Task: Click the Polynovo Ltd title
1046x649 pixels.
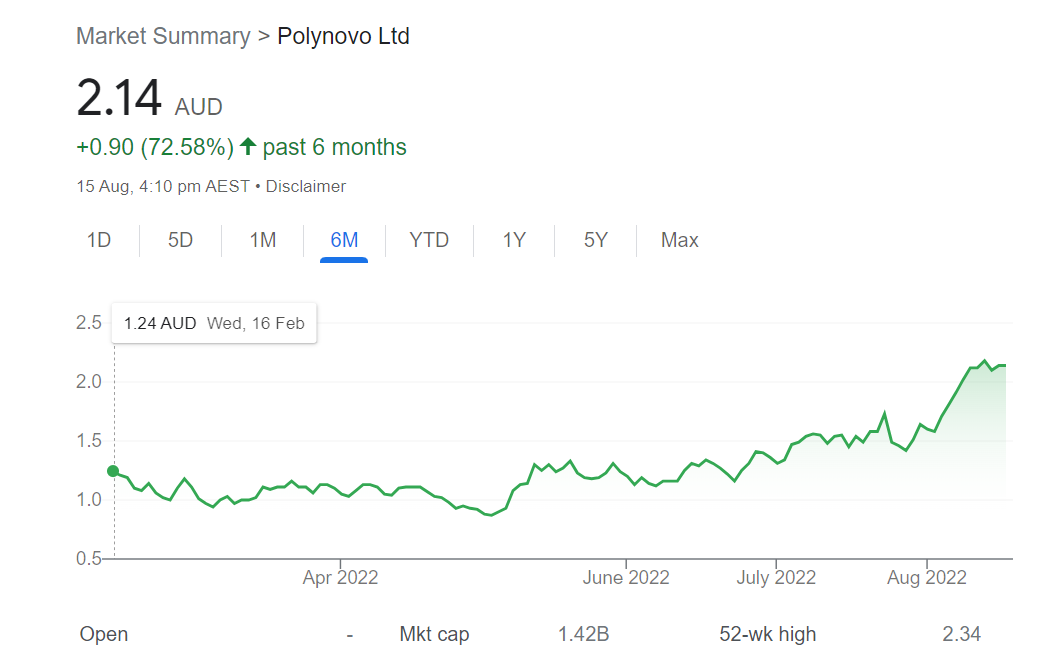Action: tap(343, 36)
